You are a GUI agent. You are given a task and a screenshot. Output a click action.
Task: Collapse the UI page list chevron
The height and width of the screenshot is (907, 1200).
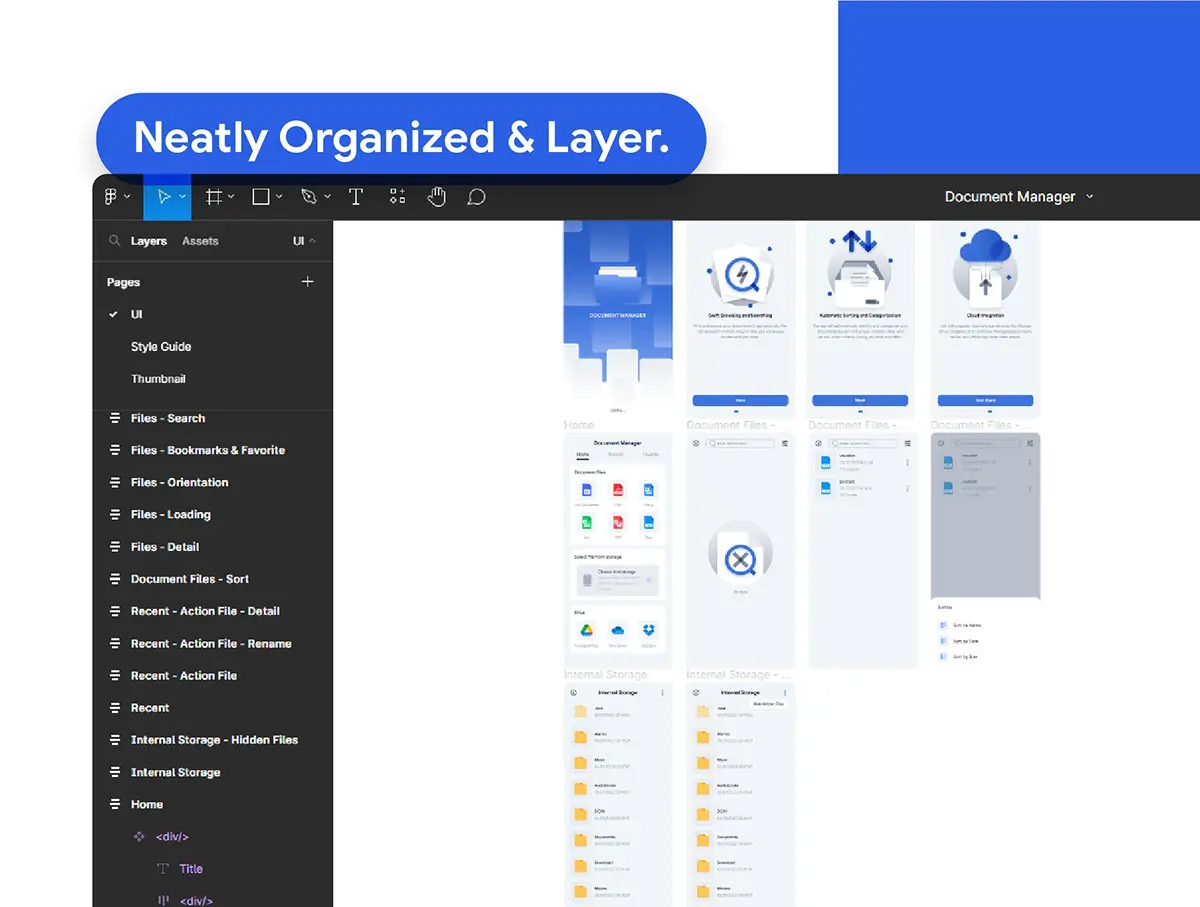[312, 241]
